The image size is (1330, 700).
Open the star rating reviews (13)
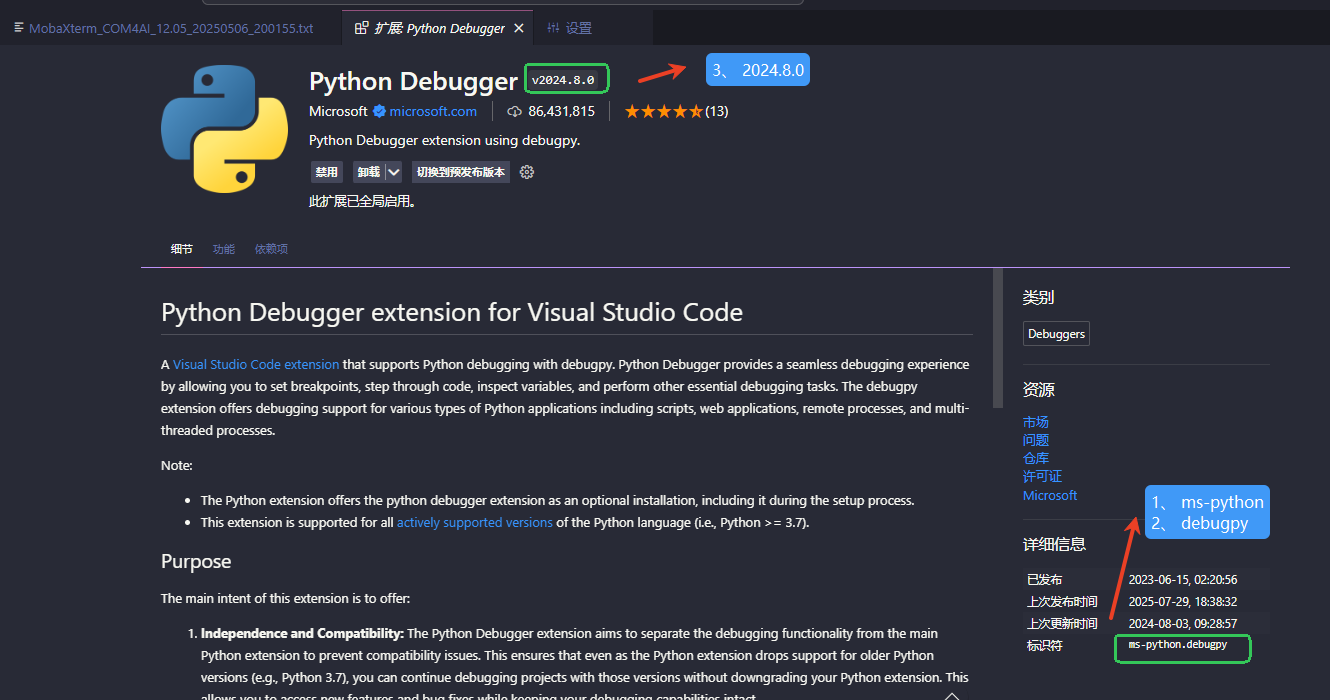pyautogui.click(x=676, y=111)
